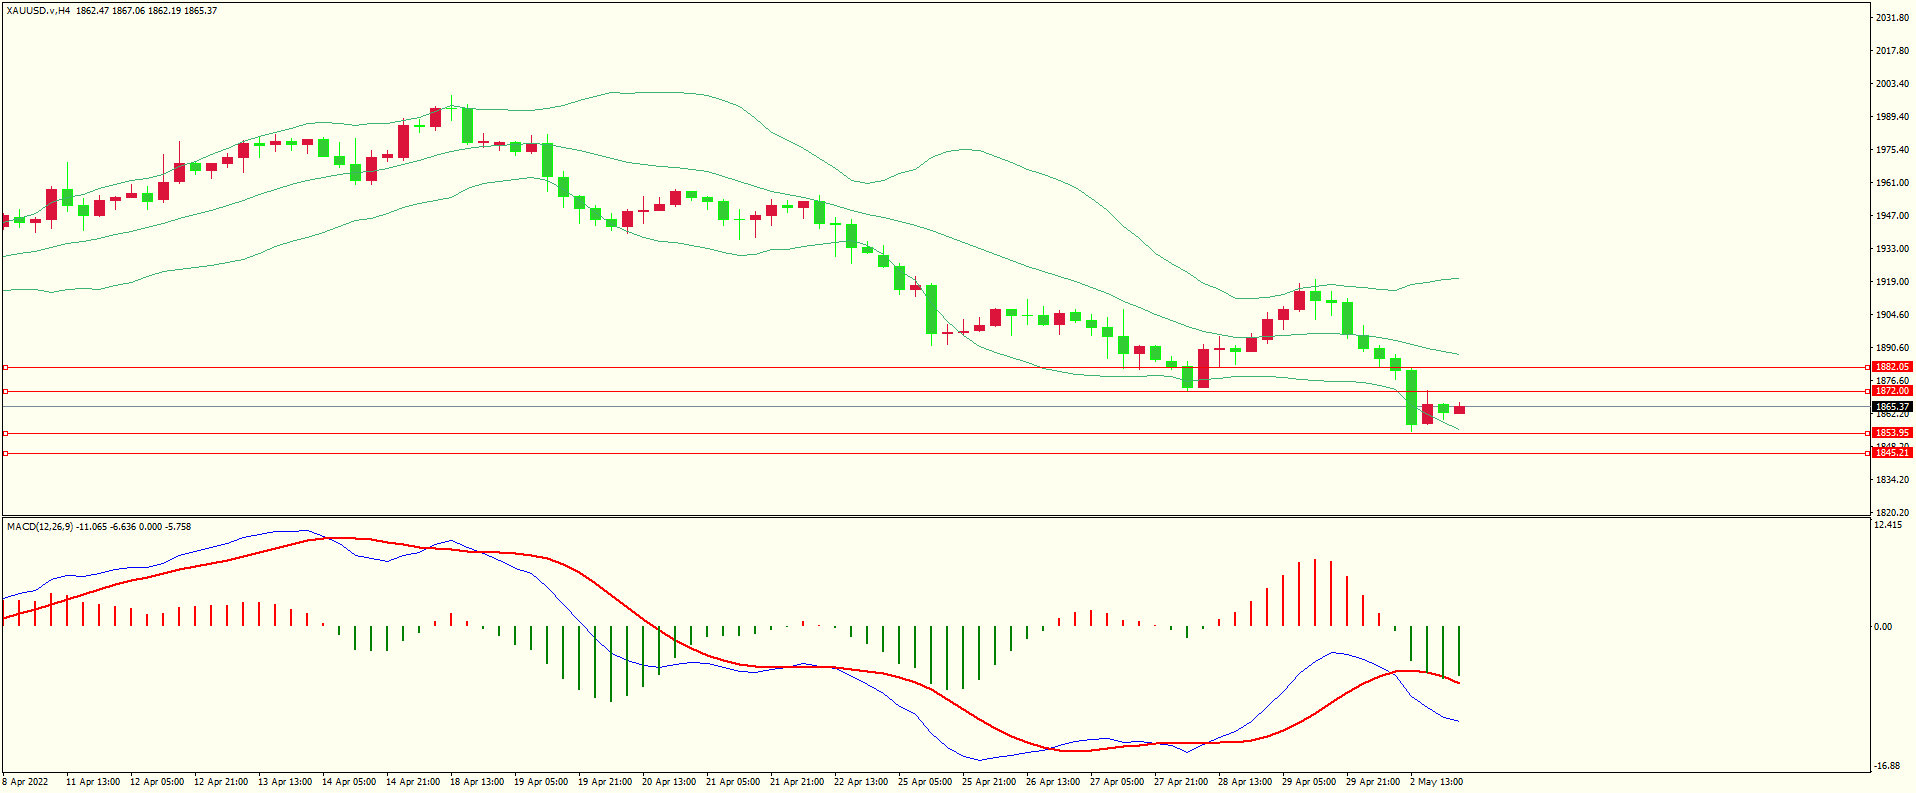Click the 0.00 MACD zero level label
The image size is (1916, 793).
click(x=1883, y=627)
